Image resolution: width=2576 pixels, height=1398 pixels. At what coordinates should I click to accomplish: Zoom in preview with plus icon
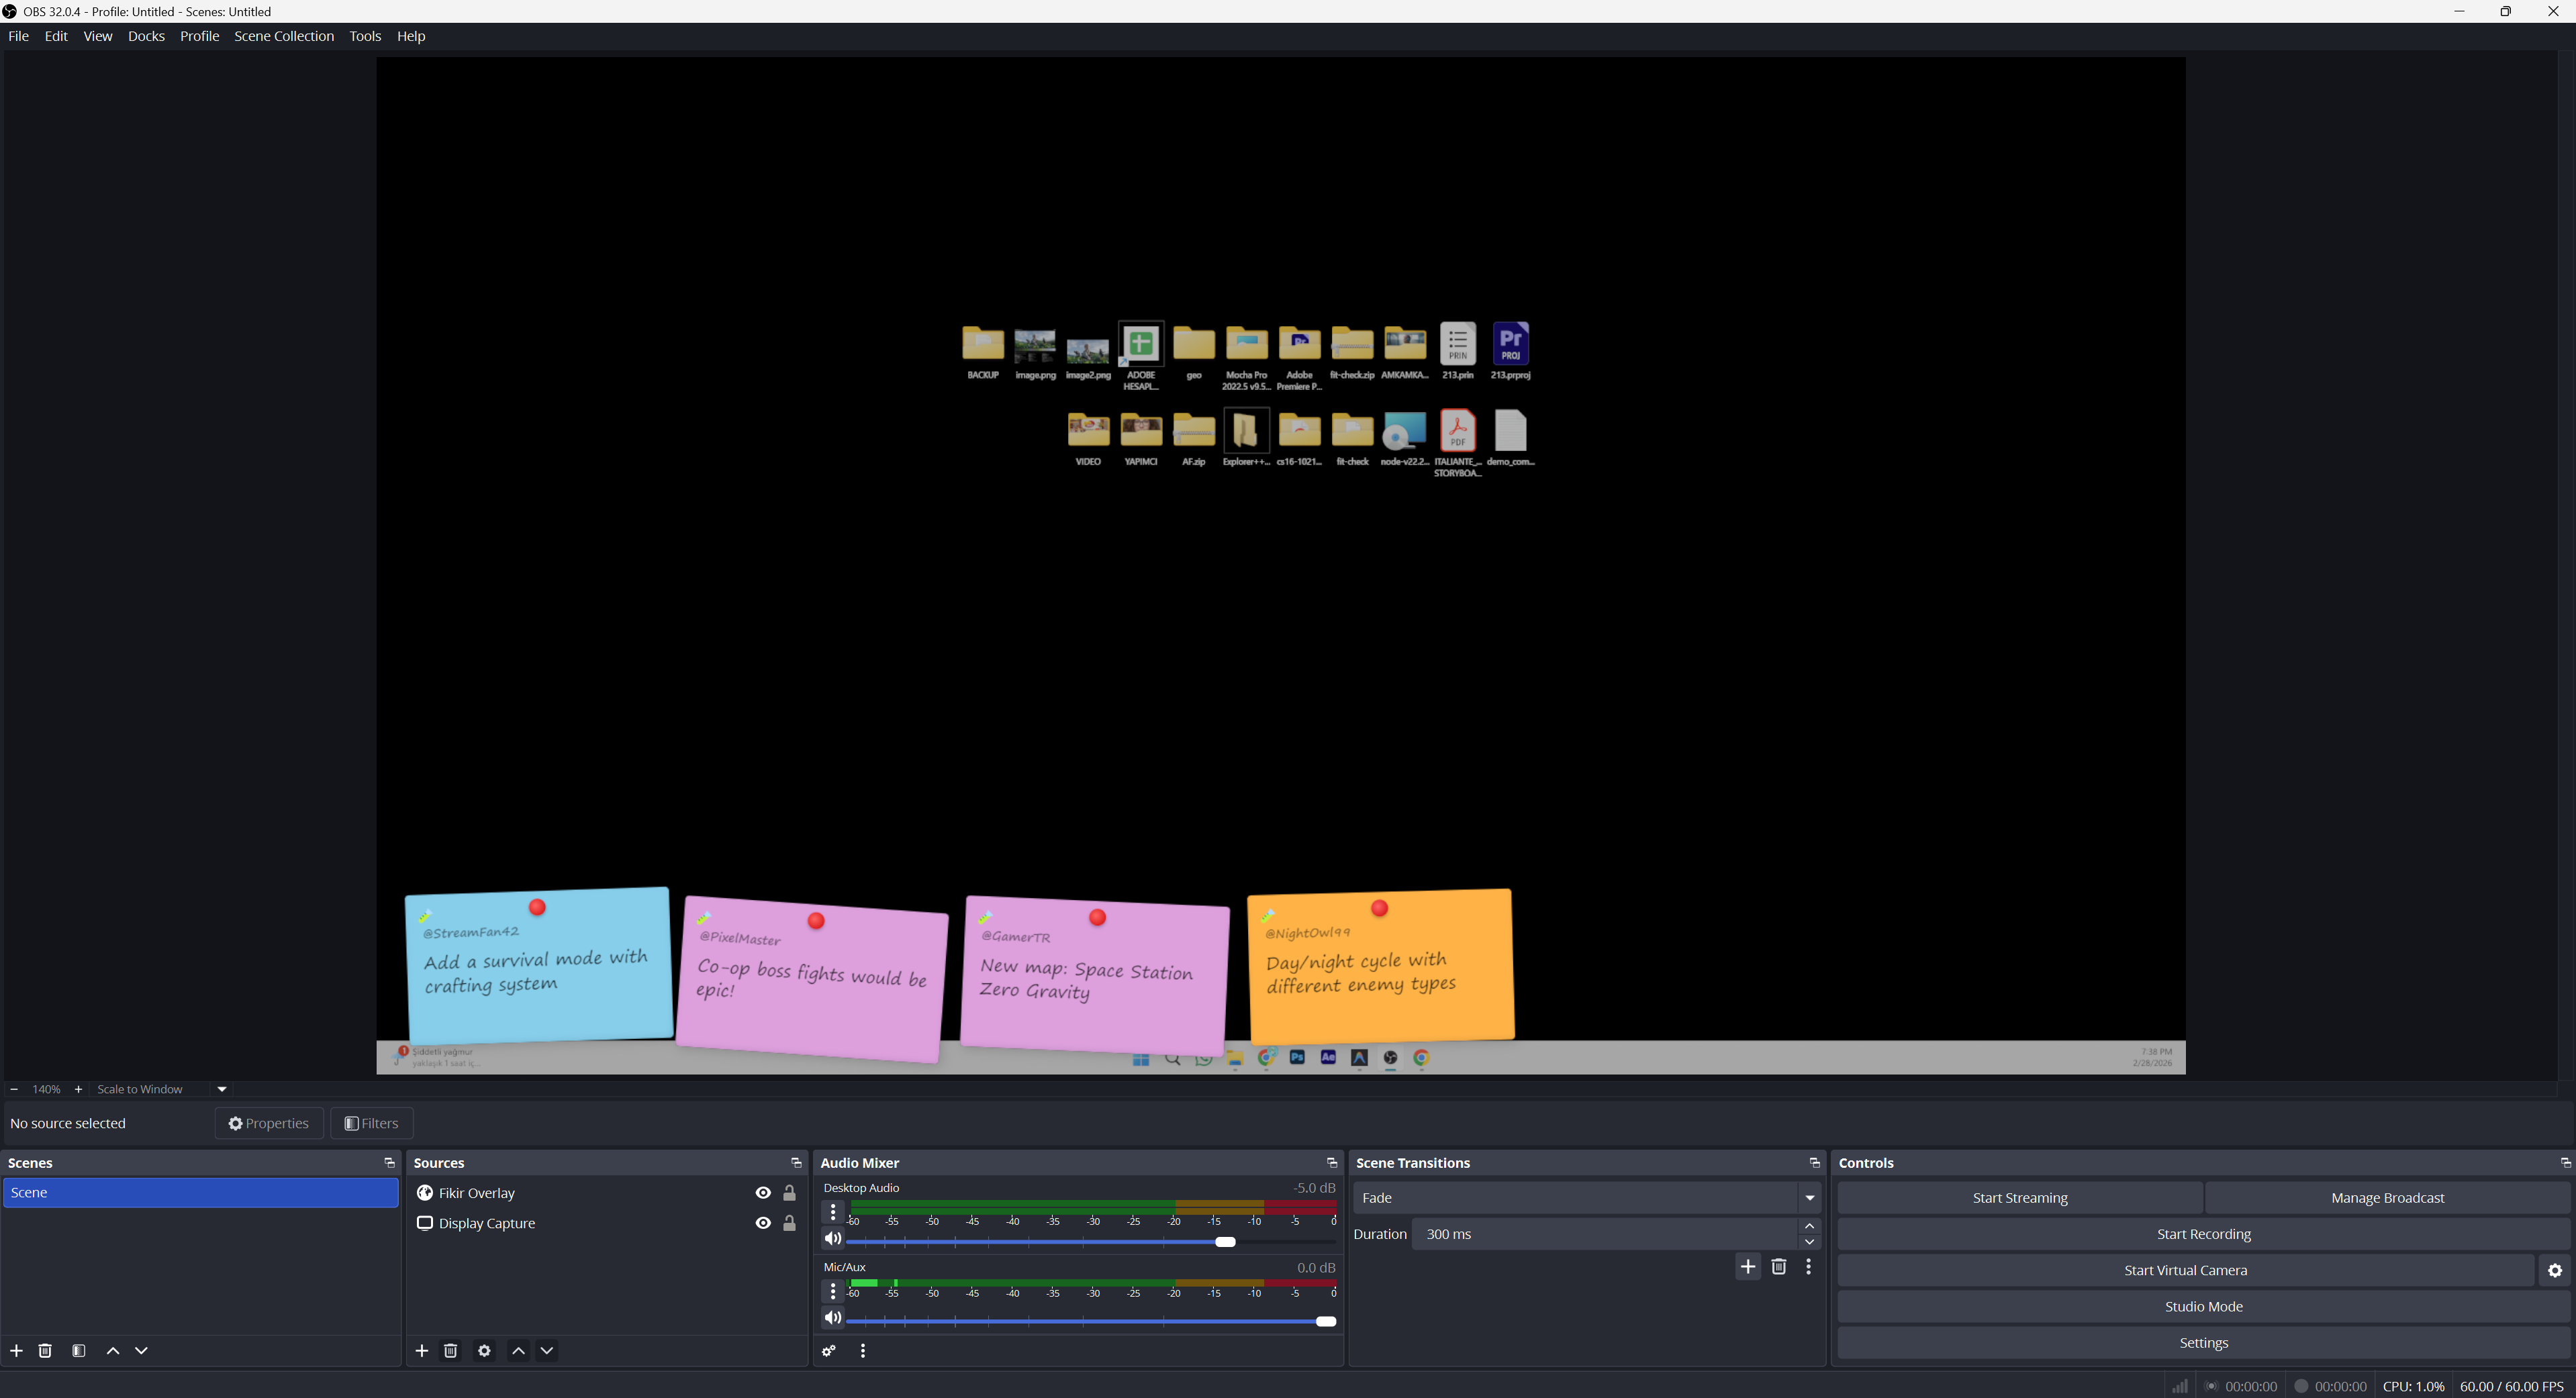click(x=79, y=1090)
